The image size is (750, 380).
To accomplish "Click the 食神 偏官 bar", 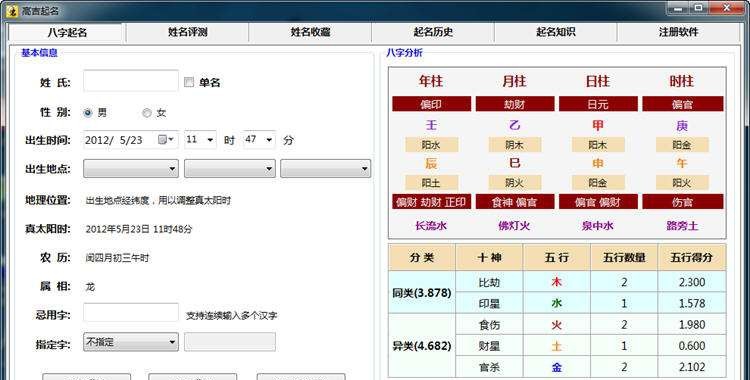I will (515, 202).
